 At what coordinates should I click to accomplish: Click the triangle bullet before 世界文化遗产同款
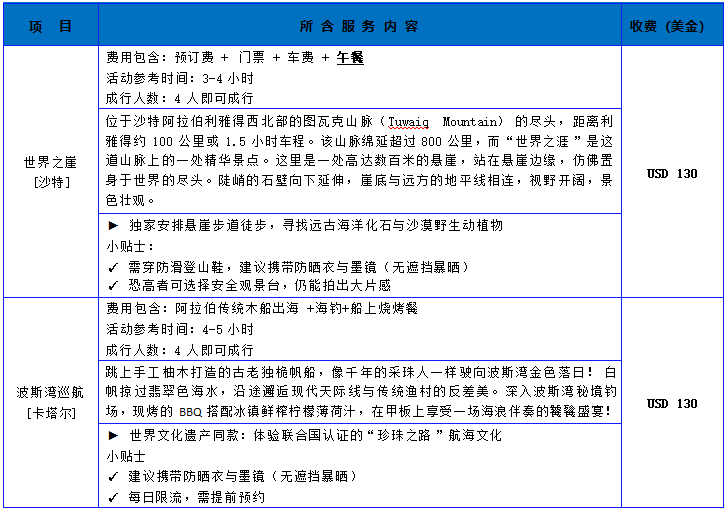112,435
